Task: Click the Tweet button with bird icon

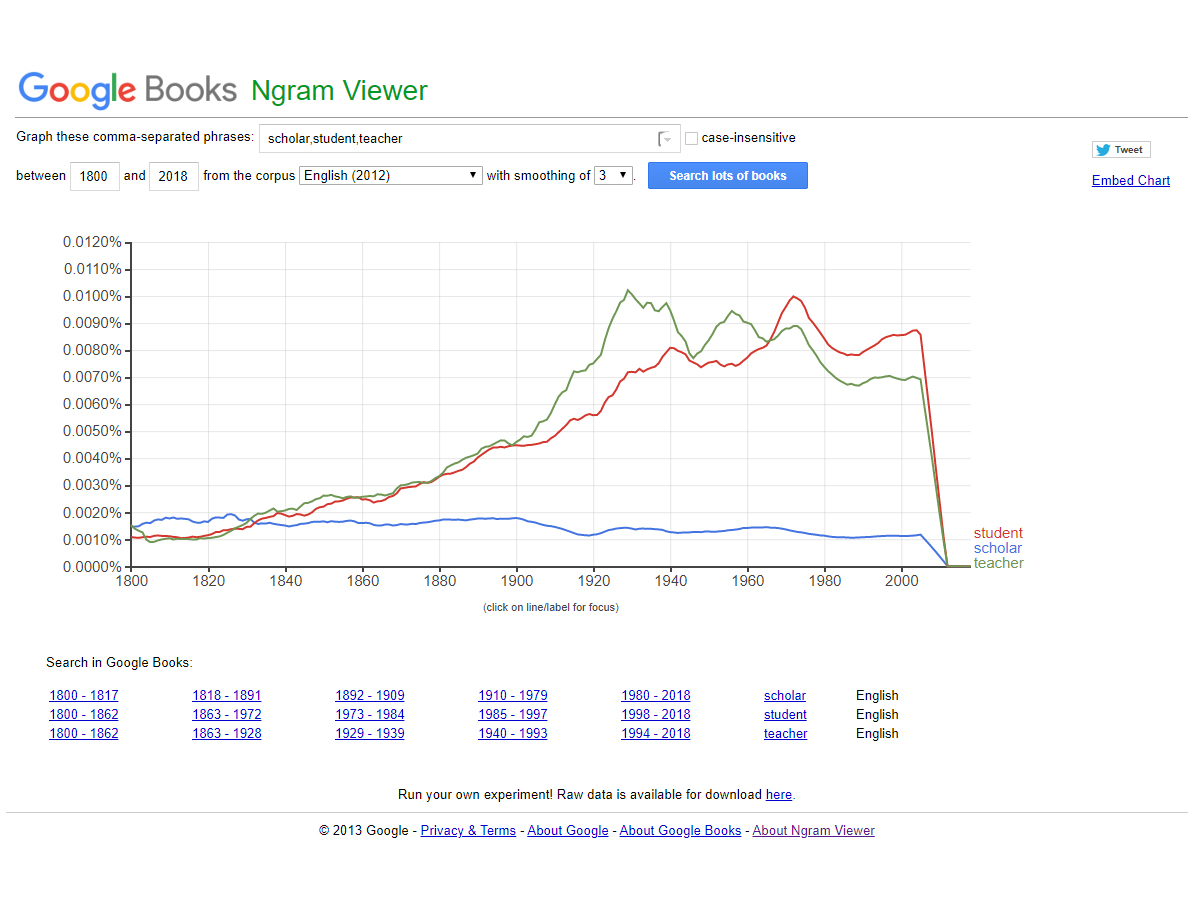Action: 1121,150
